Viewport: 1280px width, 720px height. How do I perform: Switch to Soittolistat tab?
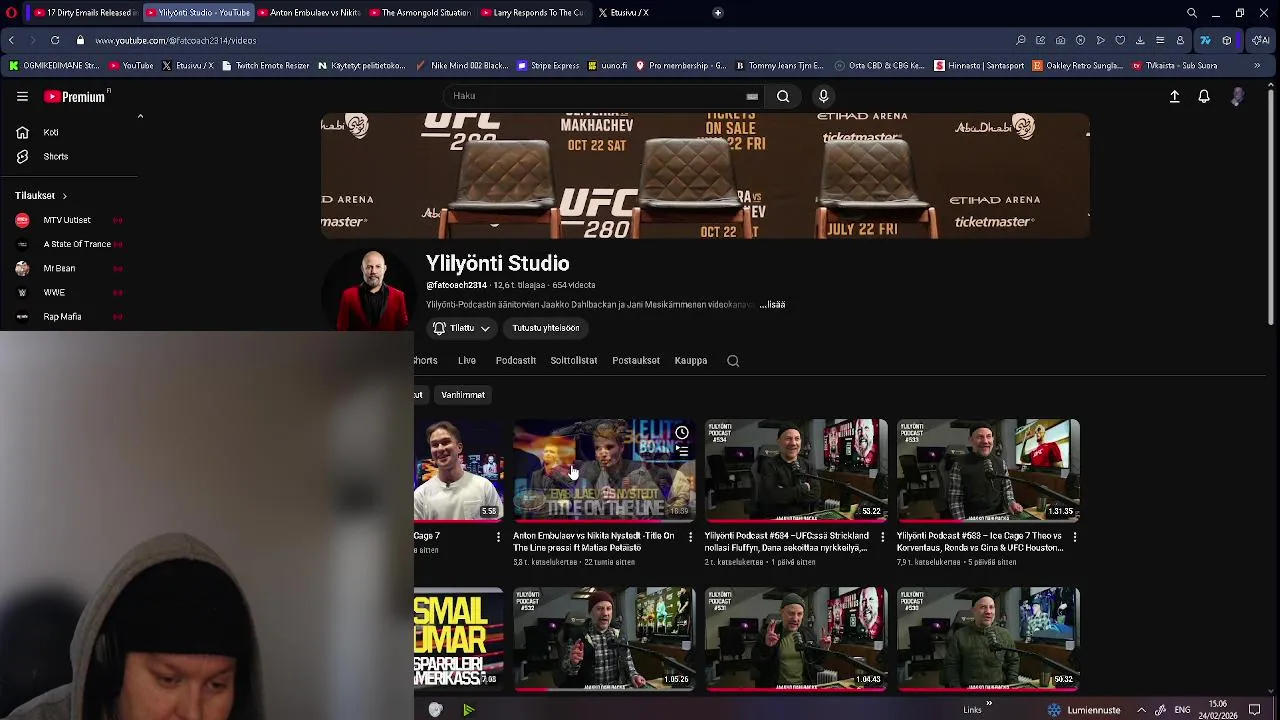click(574, 361)
